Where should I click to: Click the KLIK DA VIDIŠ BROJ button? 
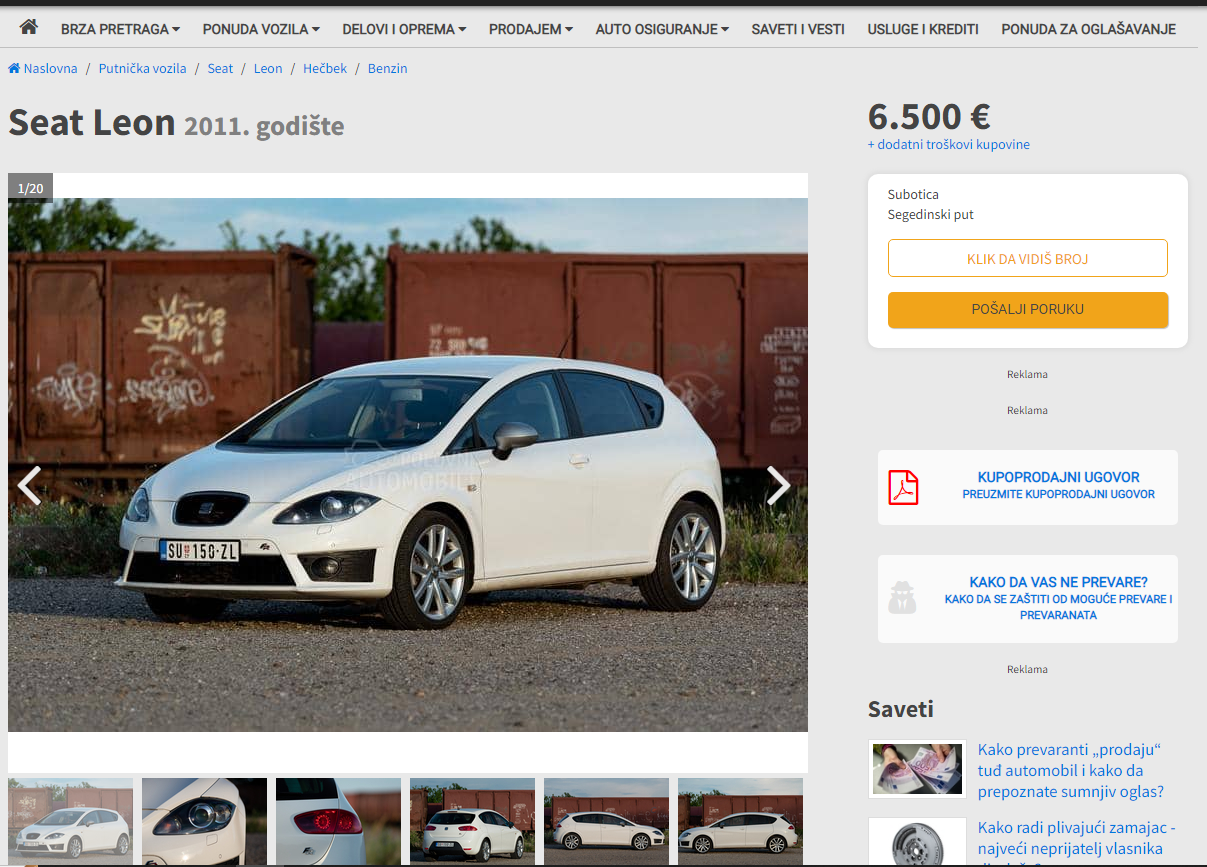tap(1028, 258)
